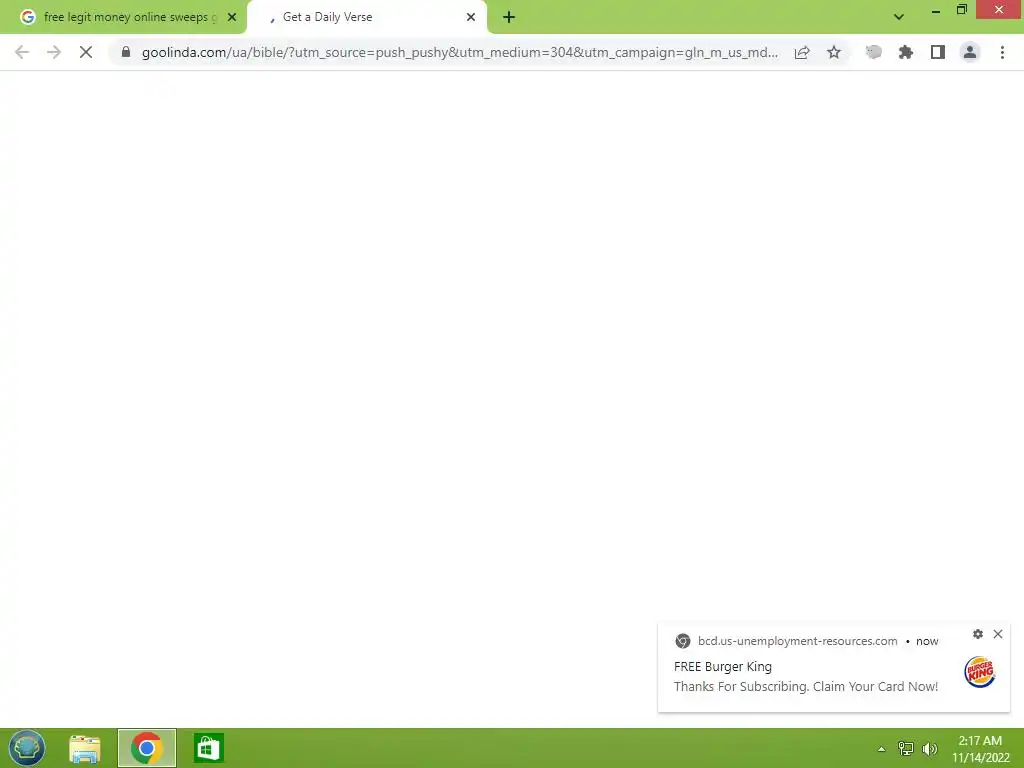Open Chrome's three-dot menu
This screenshot has height=768, width=1024.
pyautogui.click(x=1002, y=52)
